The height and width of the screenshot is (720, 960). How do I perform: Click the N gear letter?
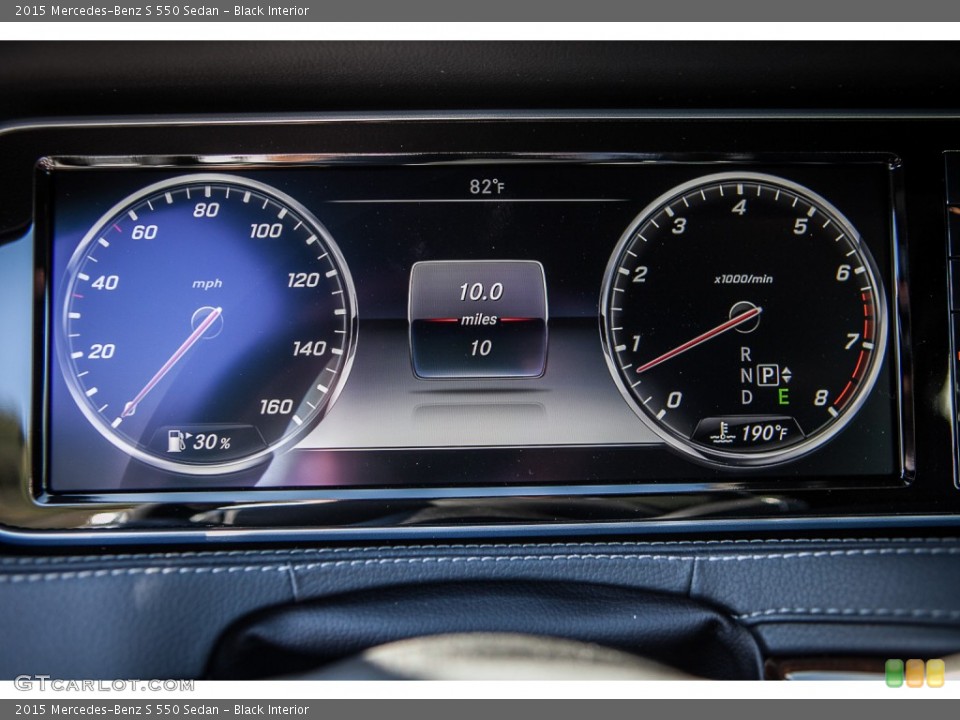[746, 375]
